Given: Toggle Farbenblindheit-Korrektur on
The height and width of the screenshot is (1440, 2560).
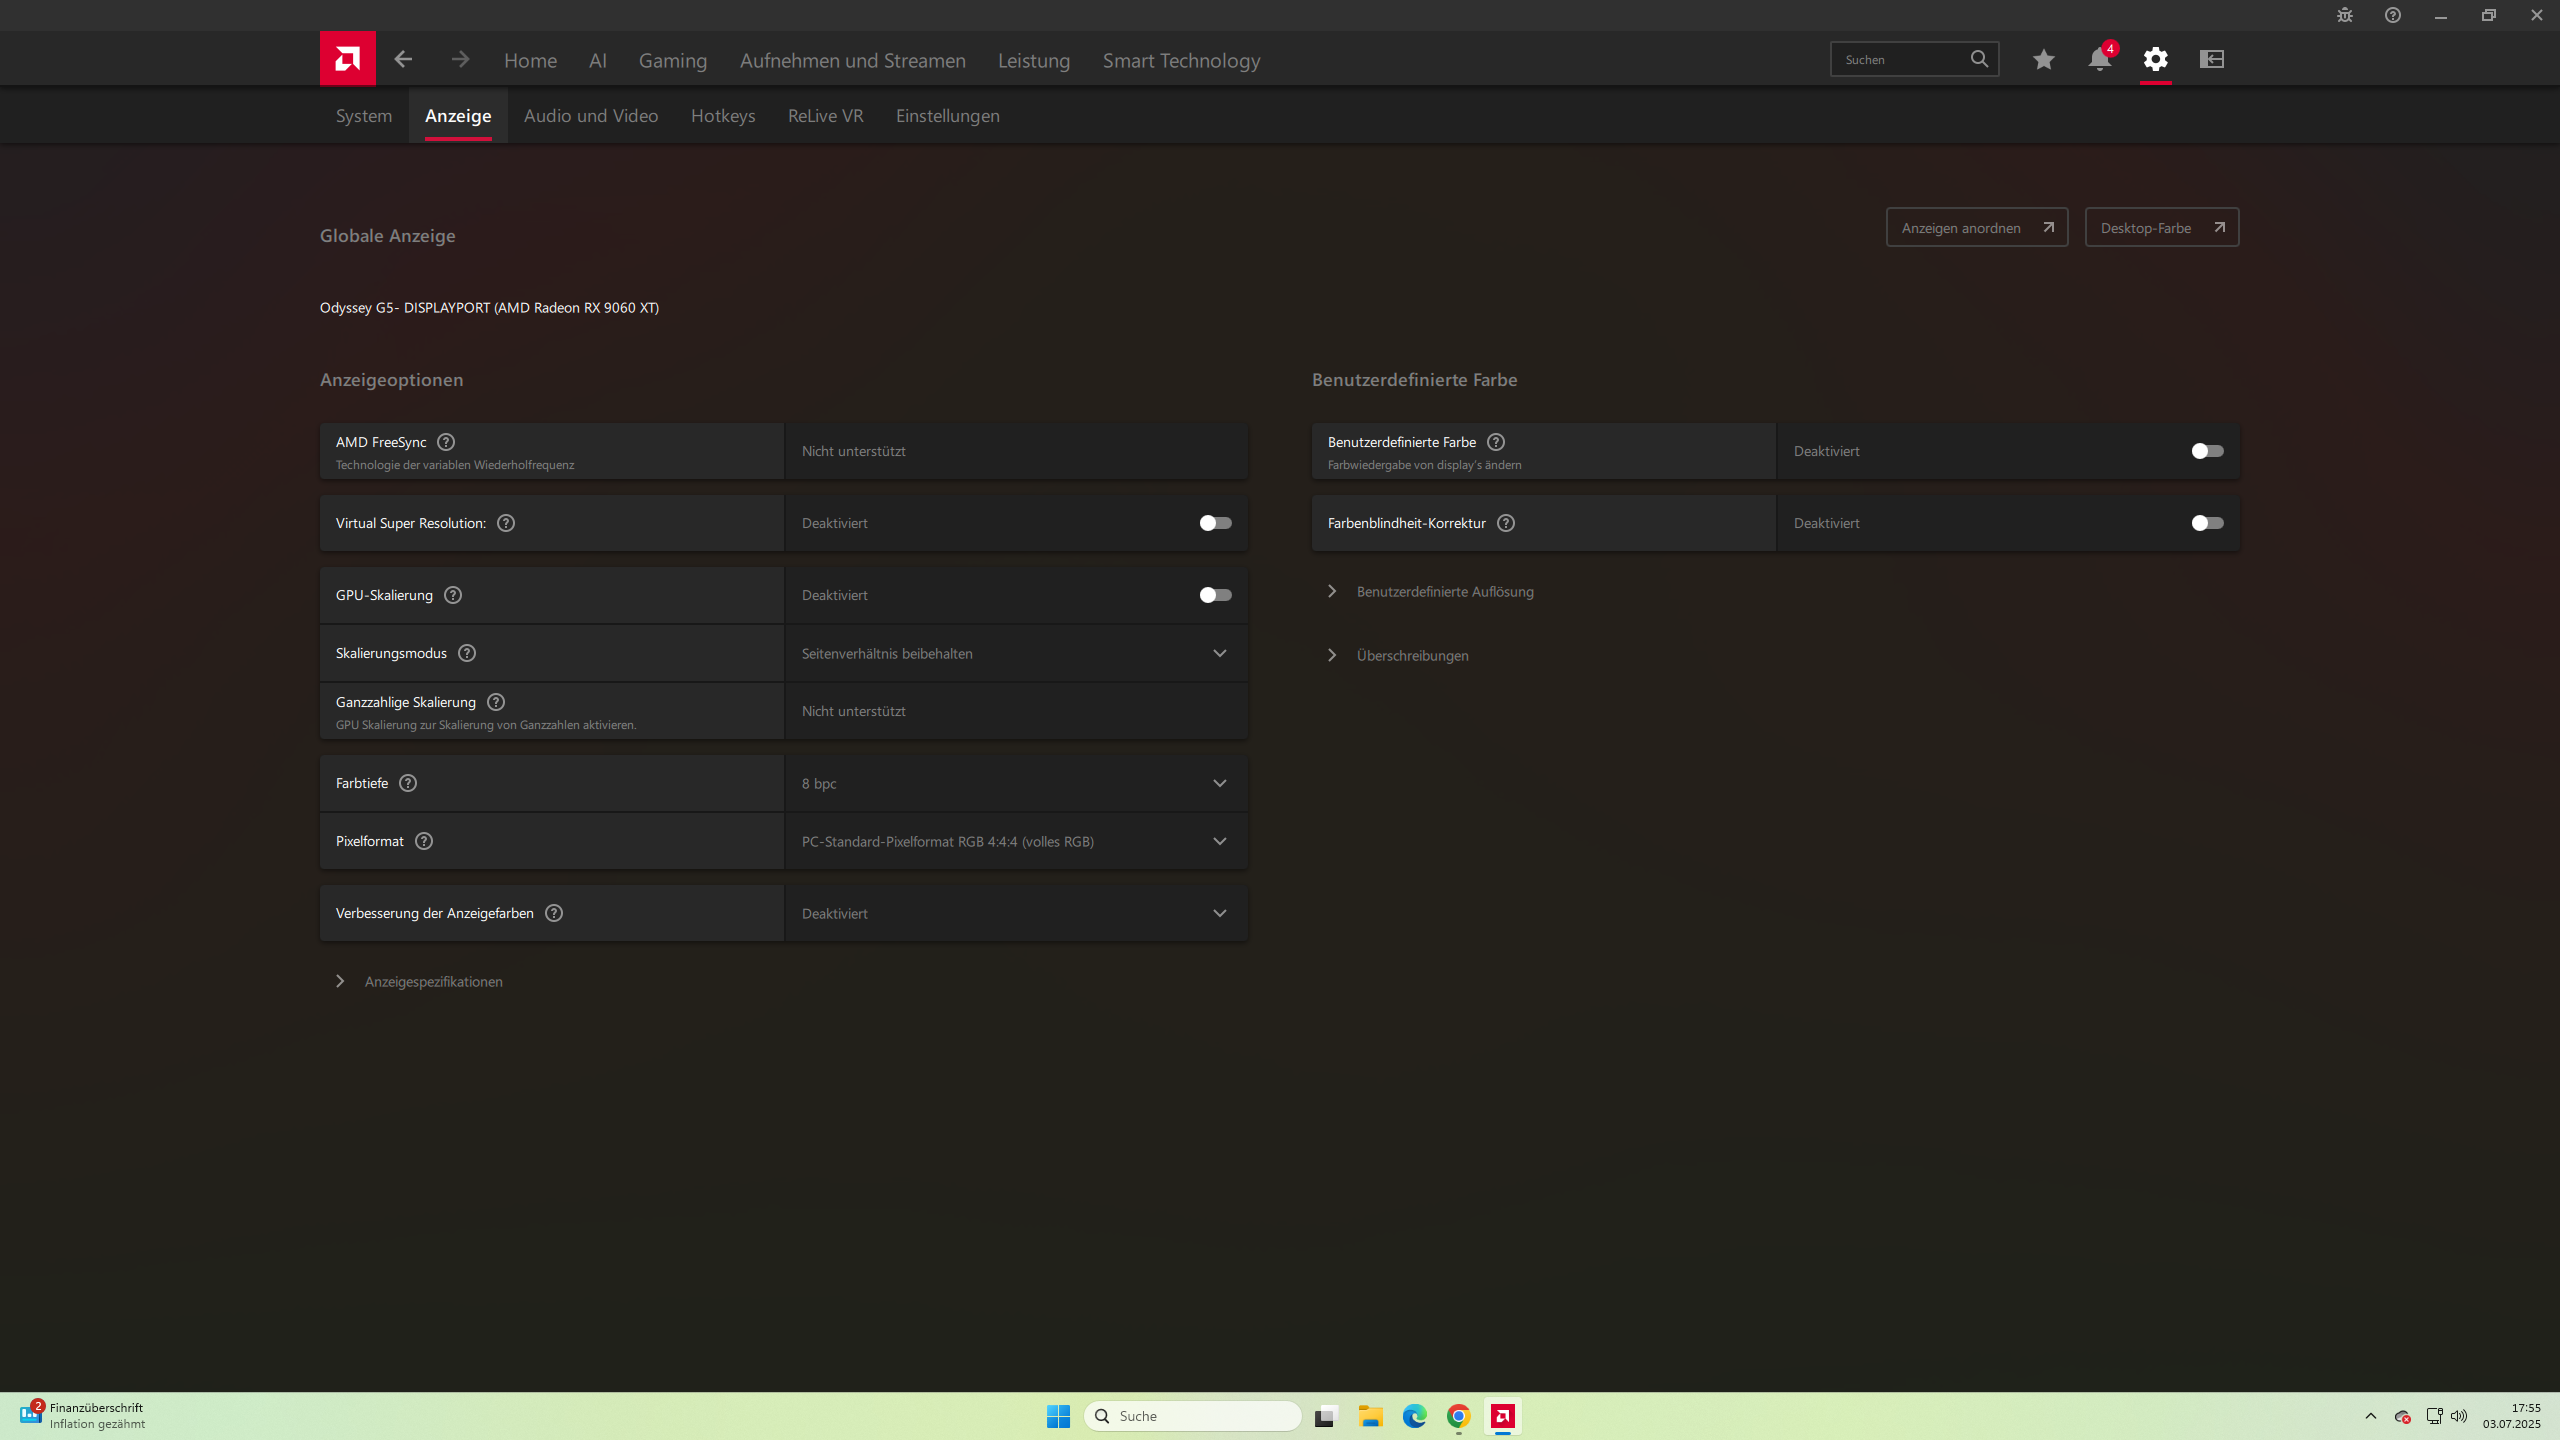Looking at the screenshot, I should [2206, 523].
